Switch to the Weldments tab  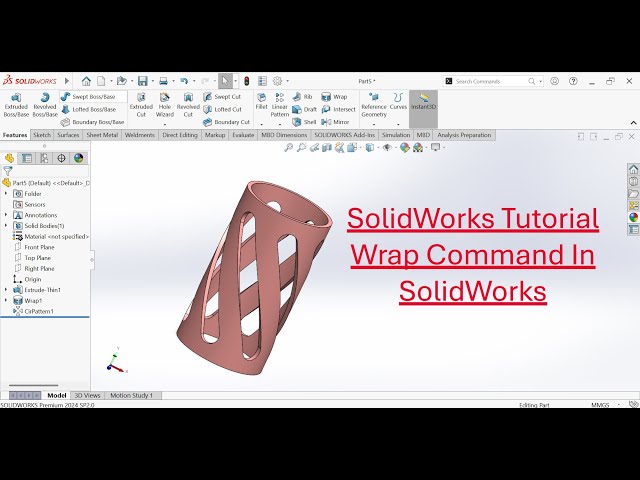[140, 135]
